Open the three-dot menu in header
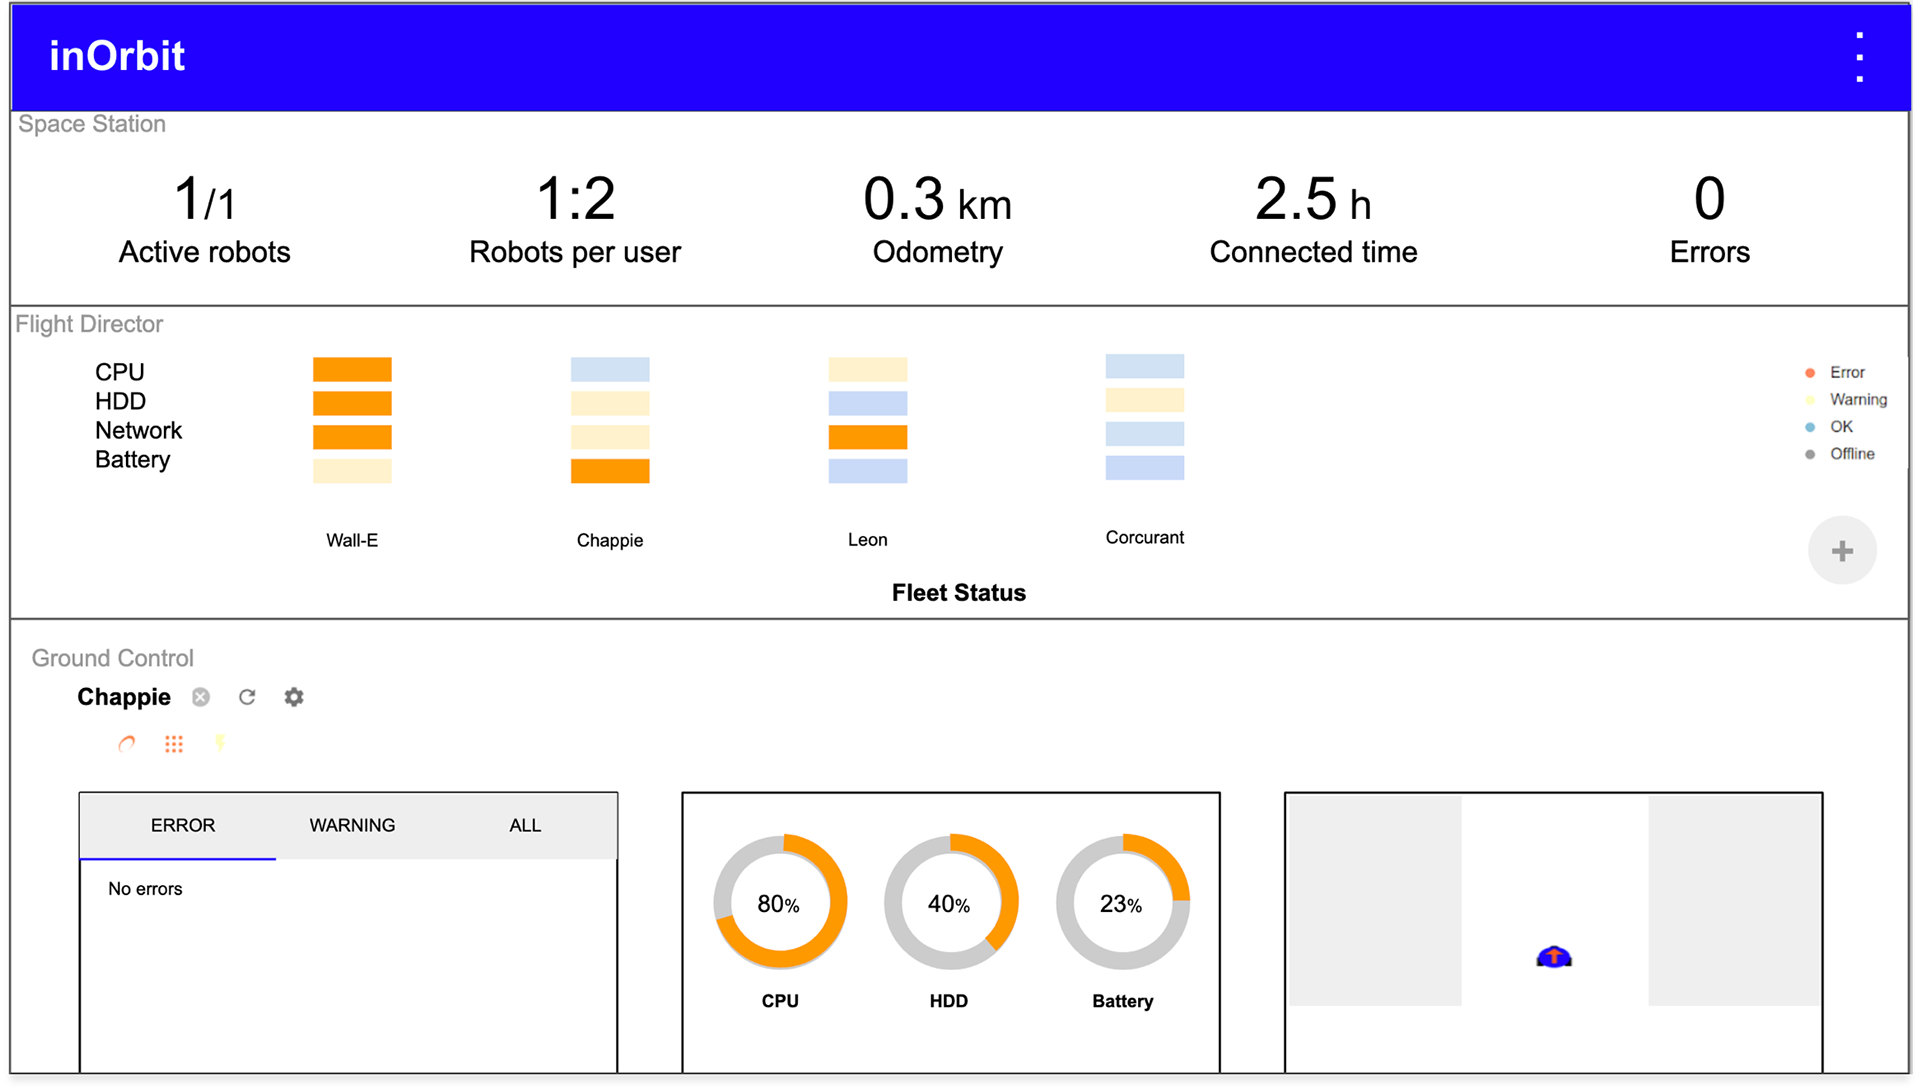This screenshot has height=1092, width=1920. pyautogui.click(x=1859, y=57)
